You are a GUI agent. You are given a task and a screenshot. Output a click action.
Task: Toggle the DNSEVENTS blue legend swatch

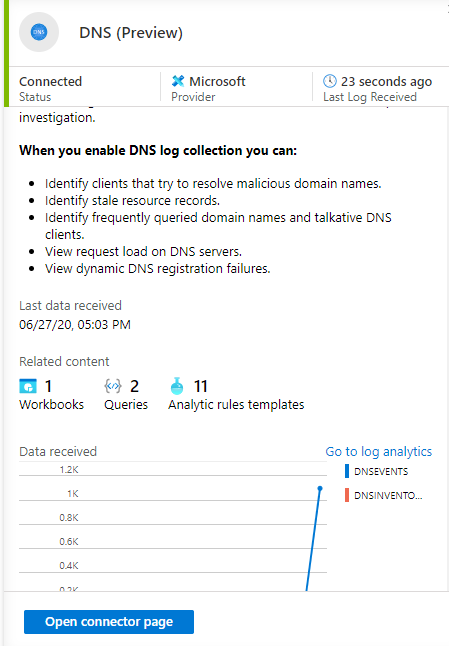(x=347, y=471)
